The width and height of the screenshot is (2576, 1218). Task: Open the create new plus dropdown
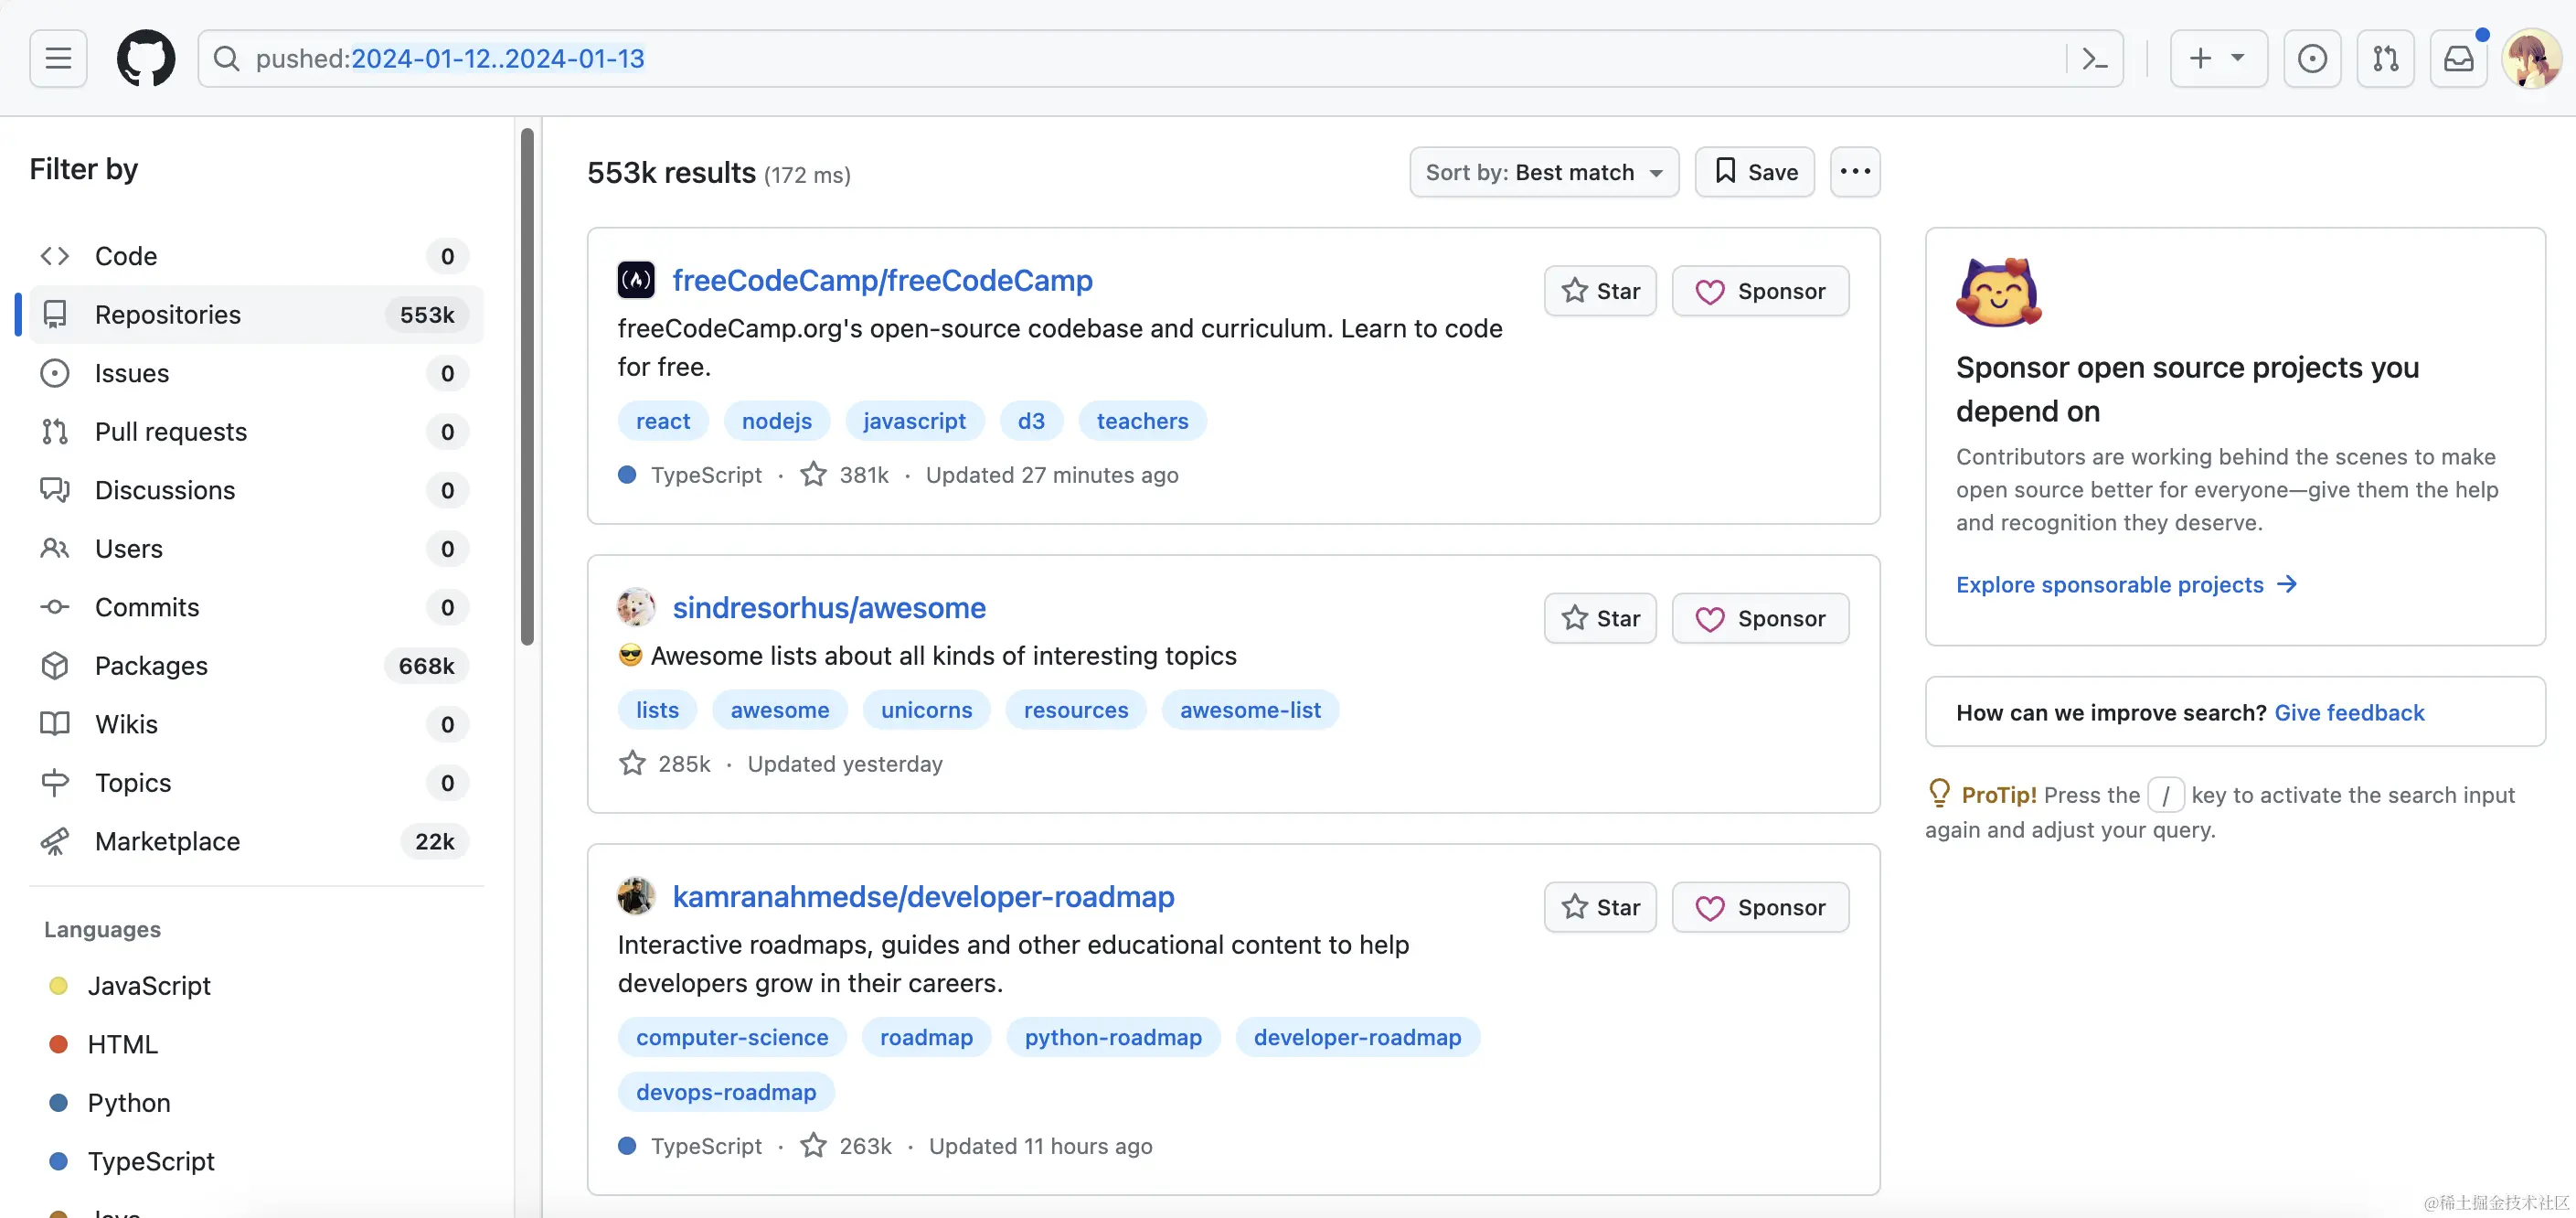coord(2217,58)
